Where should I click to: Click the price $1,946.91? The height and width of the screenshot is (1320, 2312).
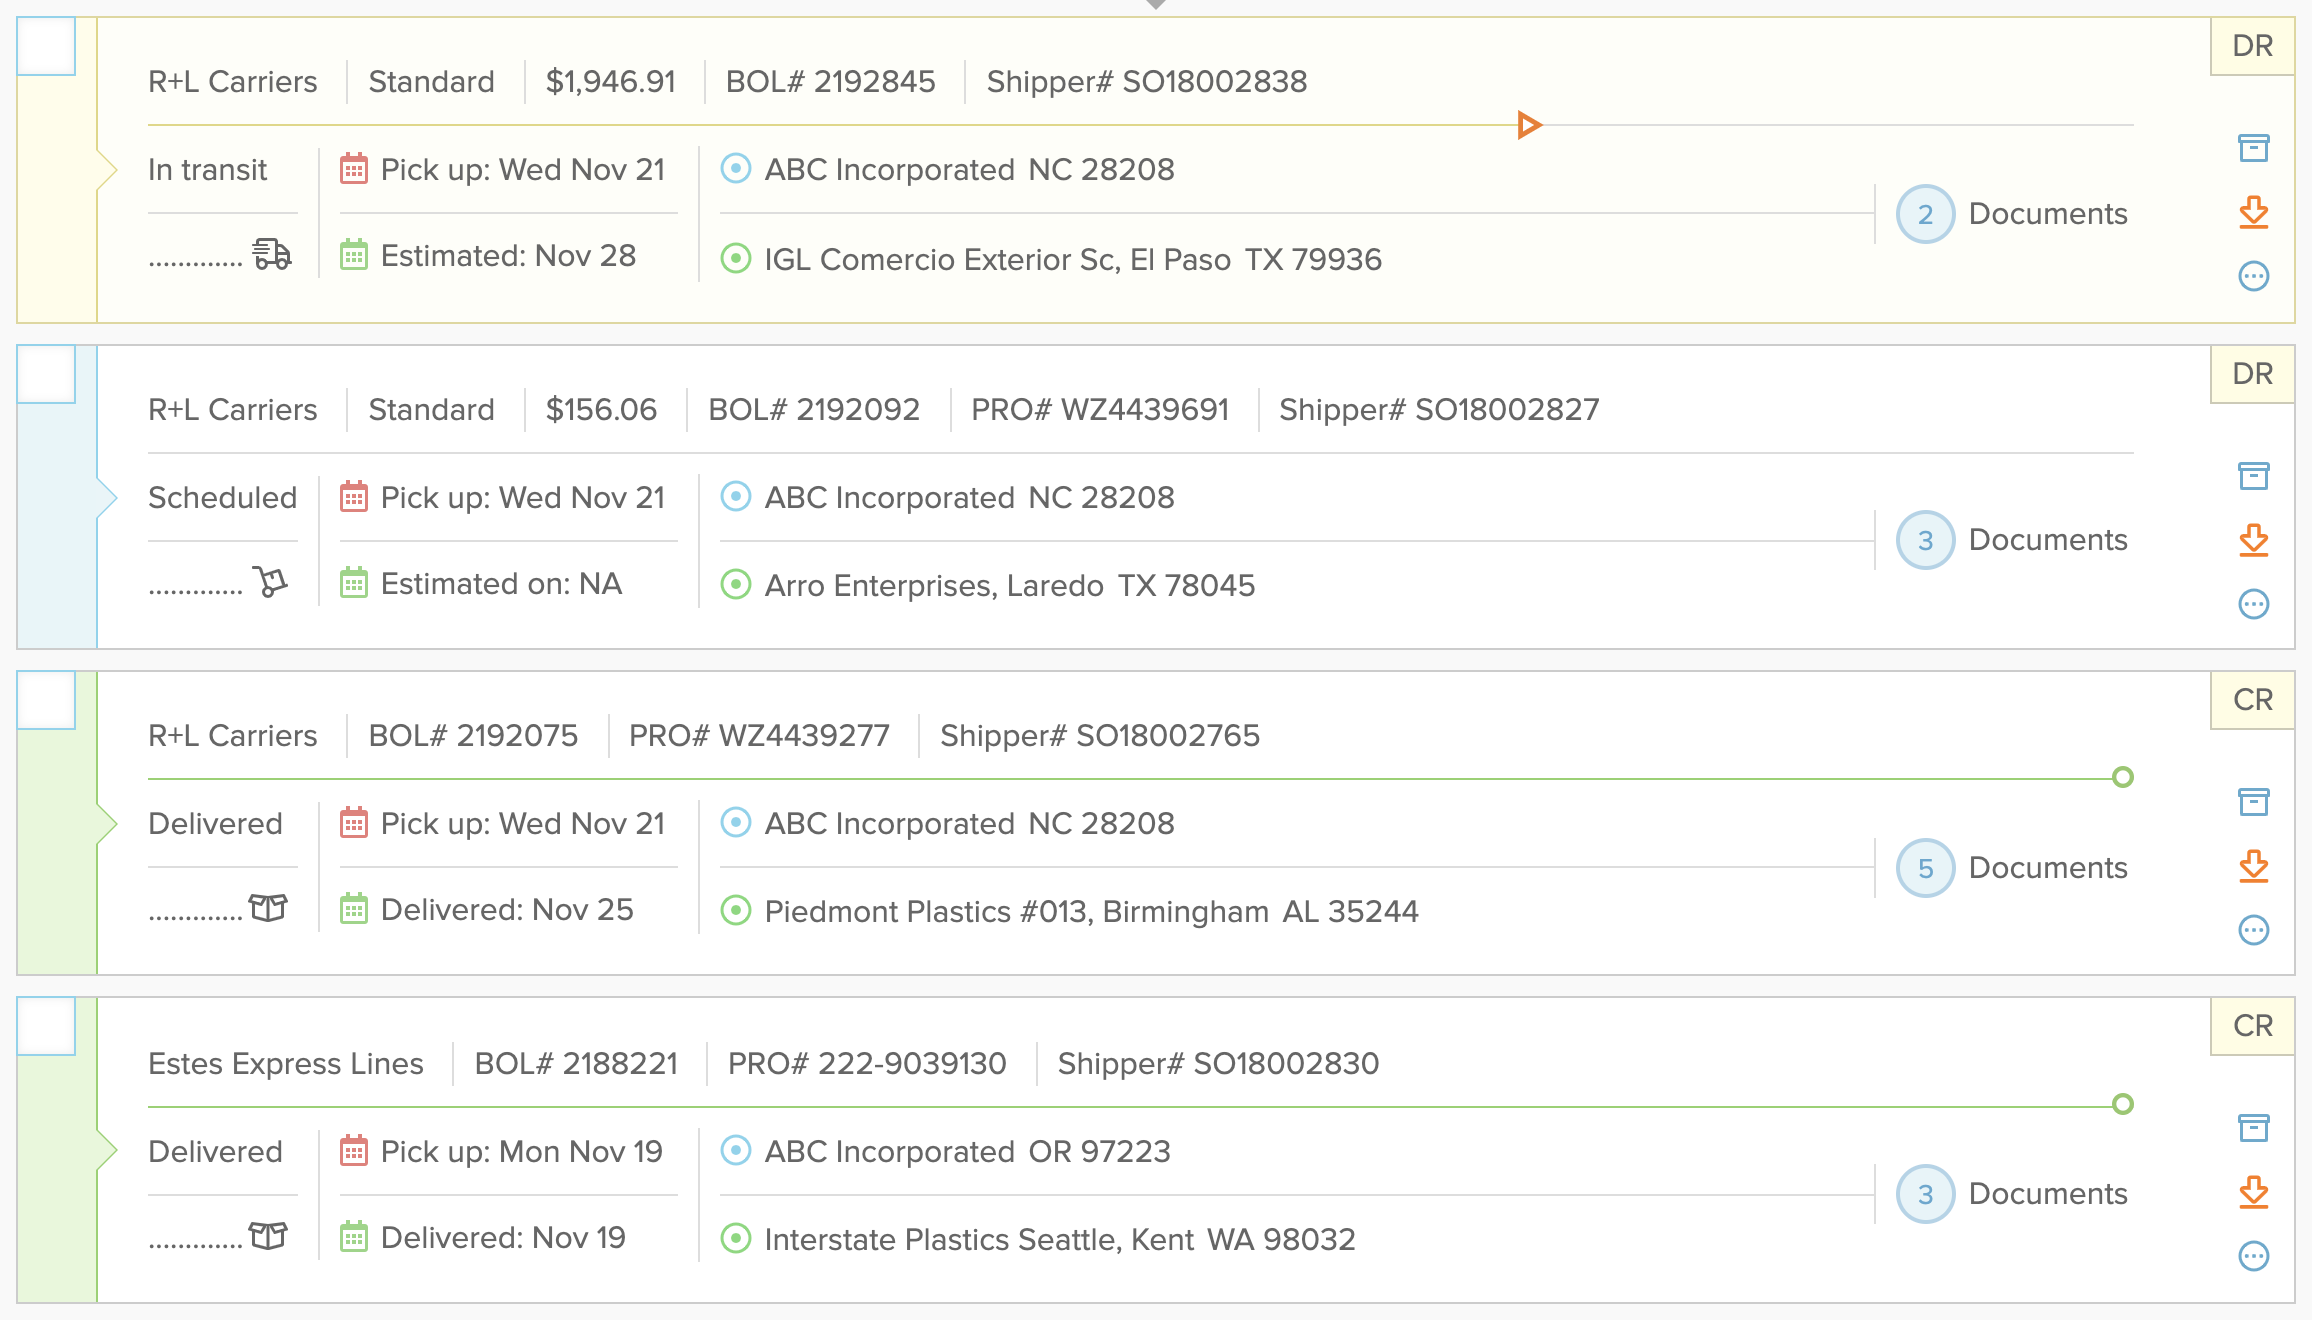(x=611, y=82)
